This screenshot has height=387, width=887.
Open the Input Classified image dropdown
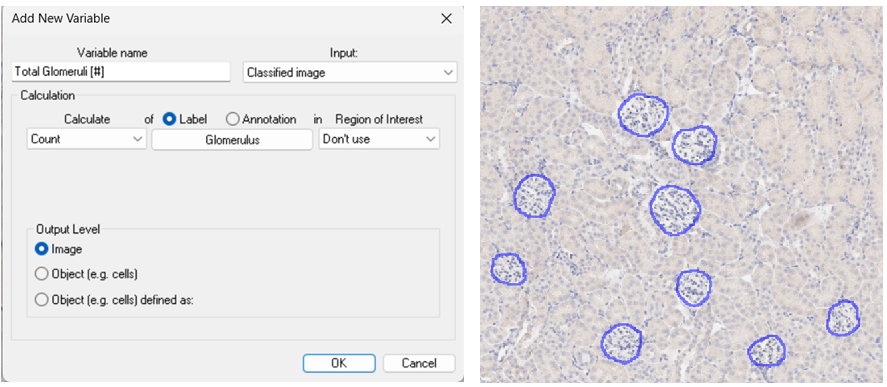coord(350,72)
